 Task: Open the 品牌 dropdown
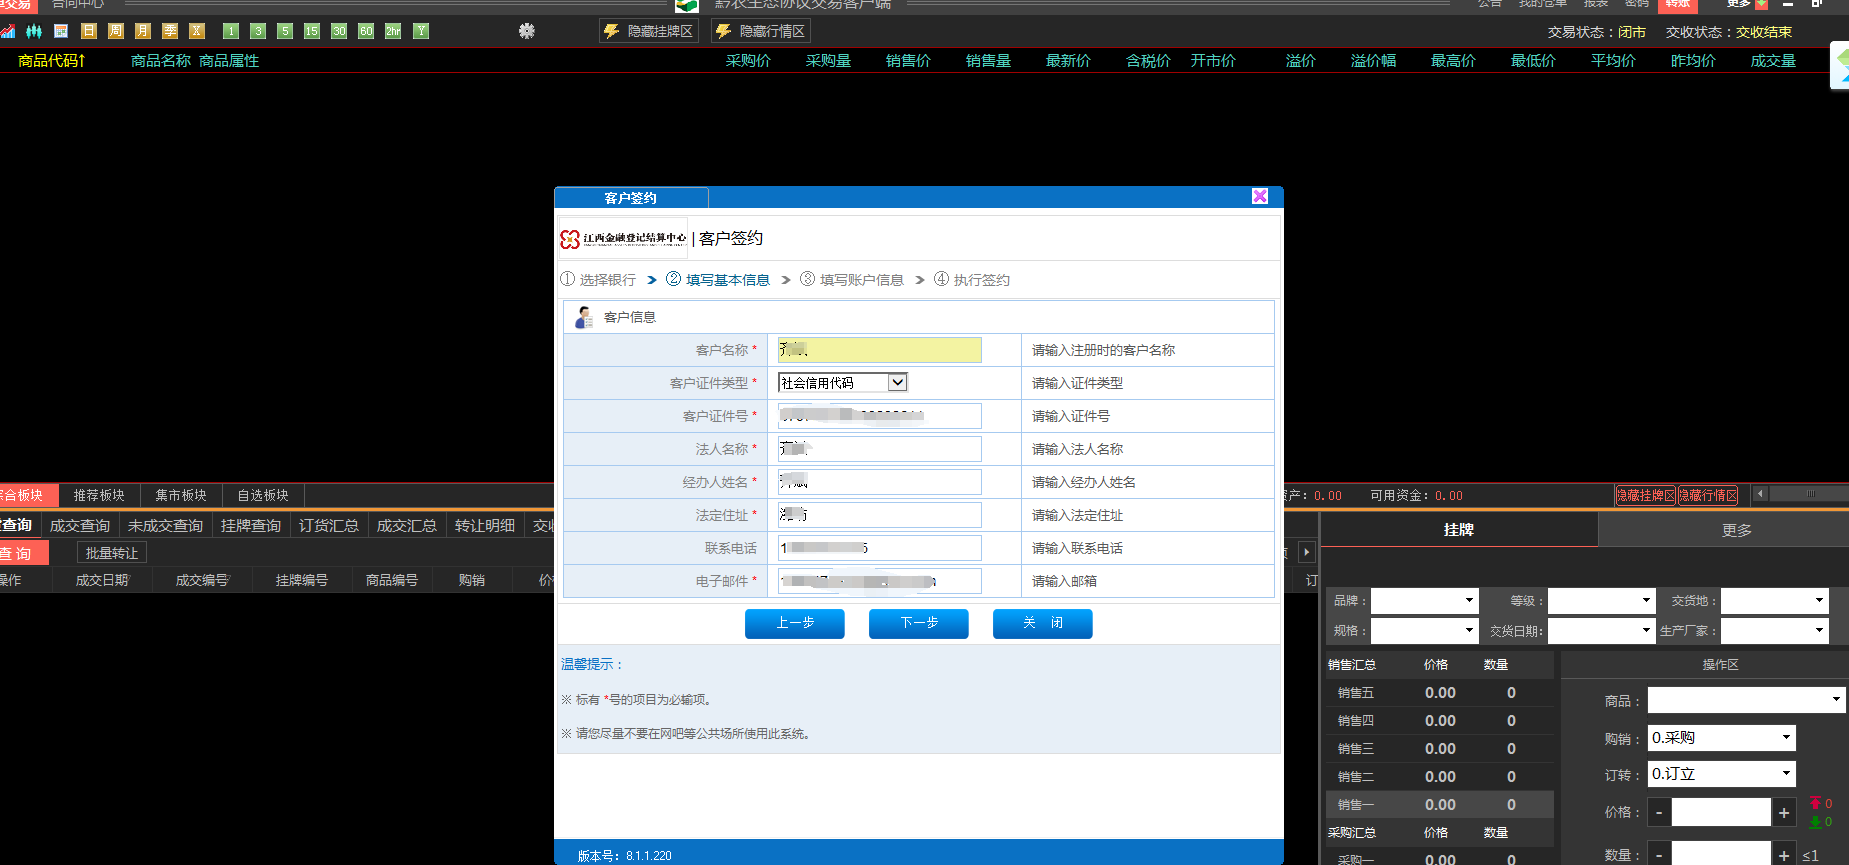(1424, 601)
